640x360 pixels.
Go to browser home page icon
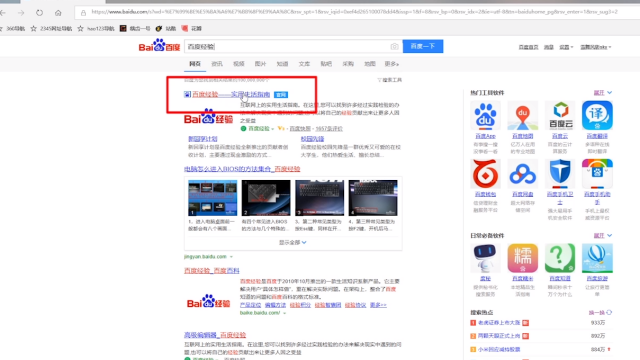pyautogui.click(x=58, y=13)
